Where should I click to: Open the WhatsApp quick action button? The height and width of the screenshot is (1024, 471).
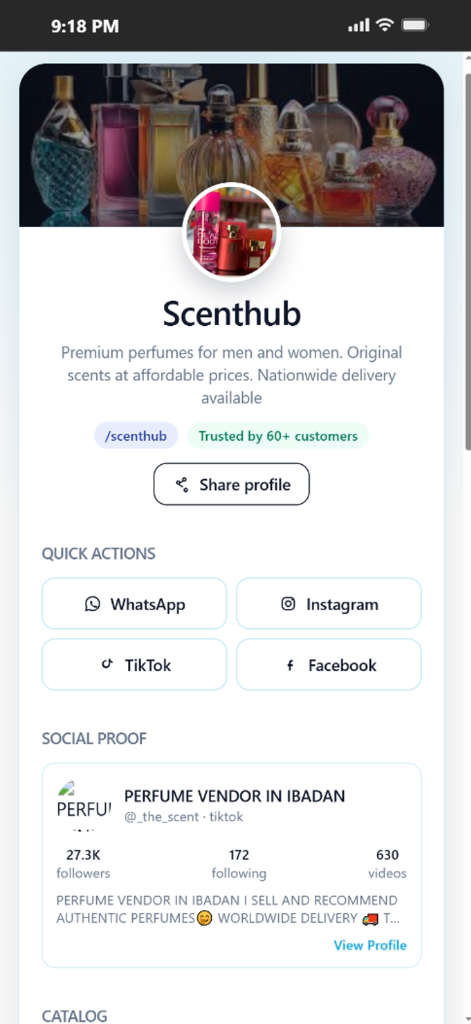[135, 603]
